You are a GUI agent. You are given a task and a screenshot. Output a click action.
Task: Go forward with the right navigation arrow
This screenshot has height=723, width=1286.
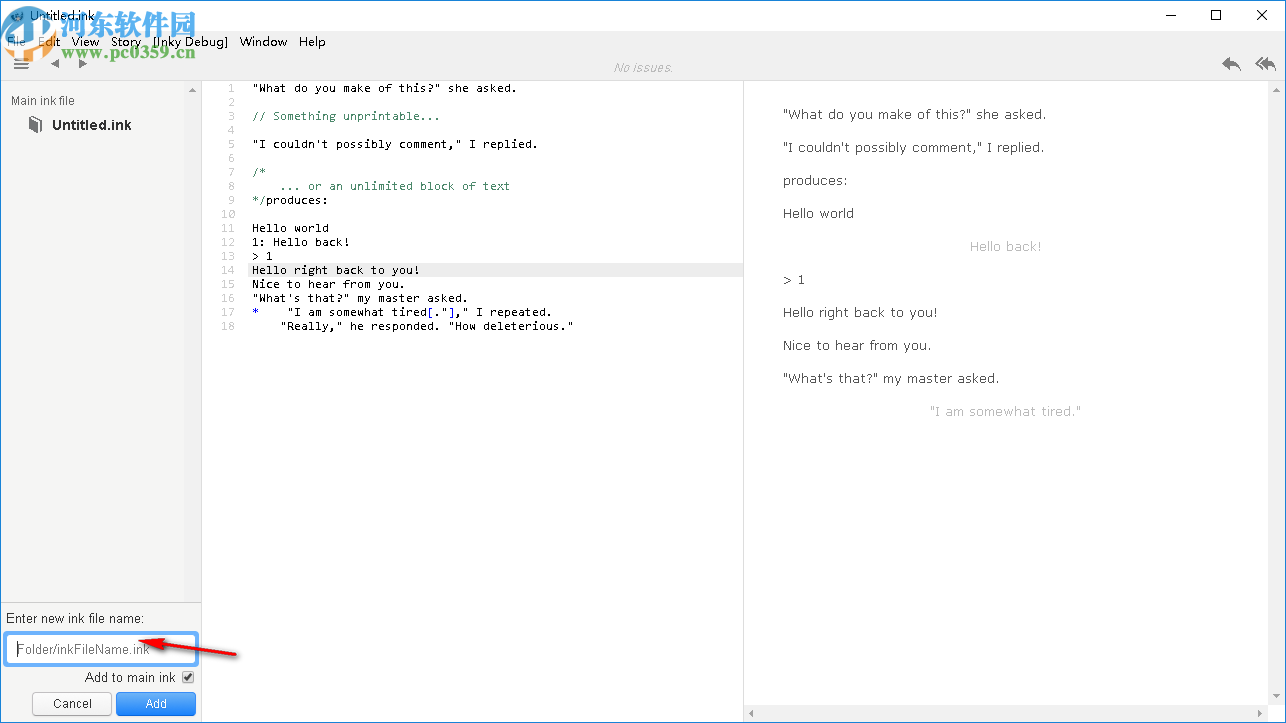click(83, 64)
